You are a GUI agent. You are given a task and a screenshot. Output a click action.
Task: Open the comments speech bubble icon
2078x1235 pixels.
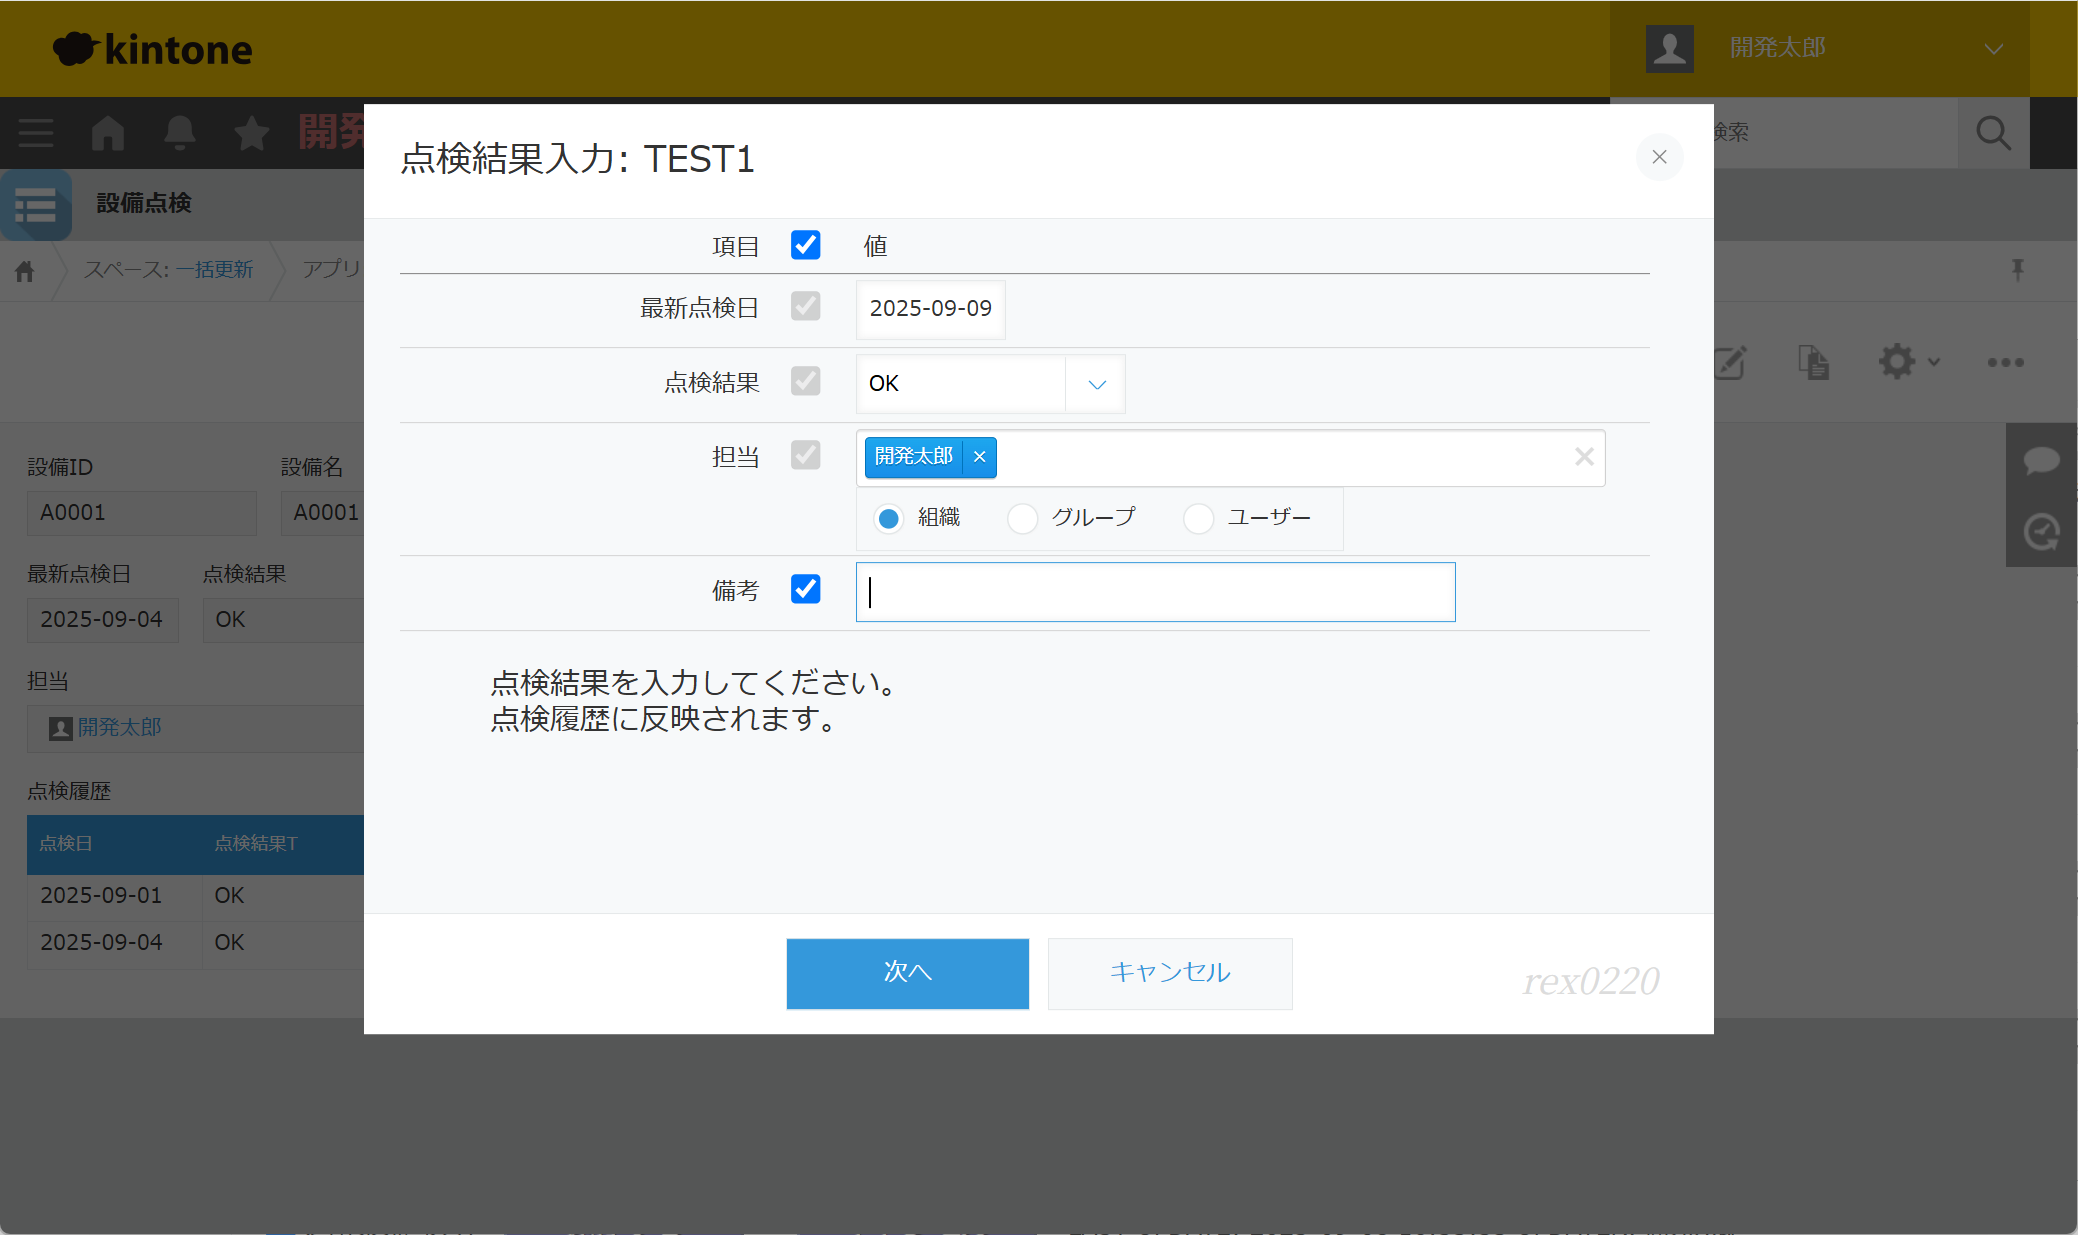coord(2041,460)
